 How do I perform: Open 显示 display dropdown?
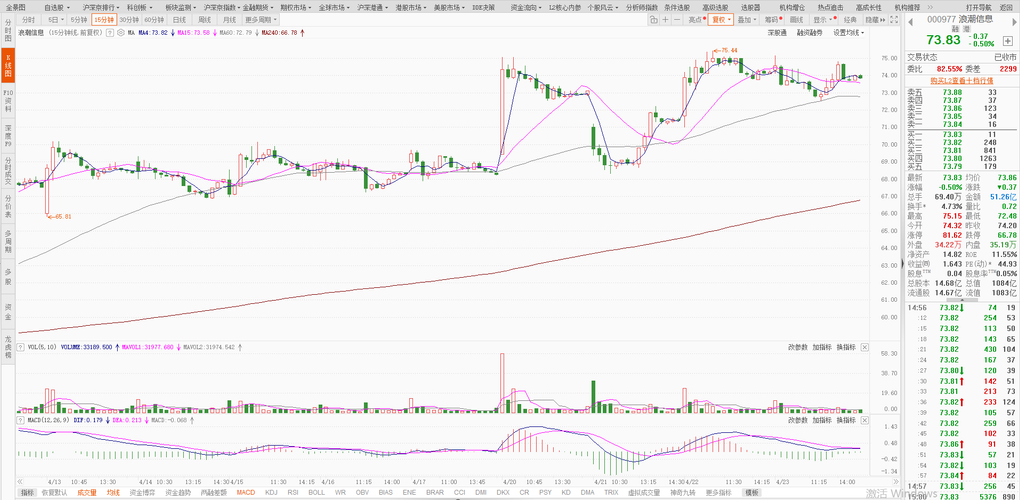(x=824, y=20)
